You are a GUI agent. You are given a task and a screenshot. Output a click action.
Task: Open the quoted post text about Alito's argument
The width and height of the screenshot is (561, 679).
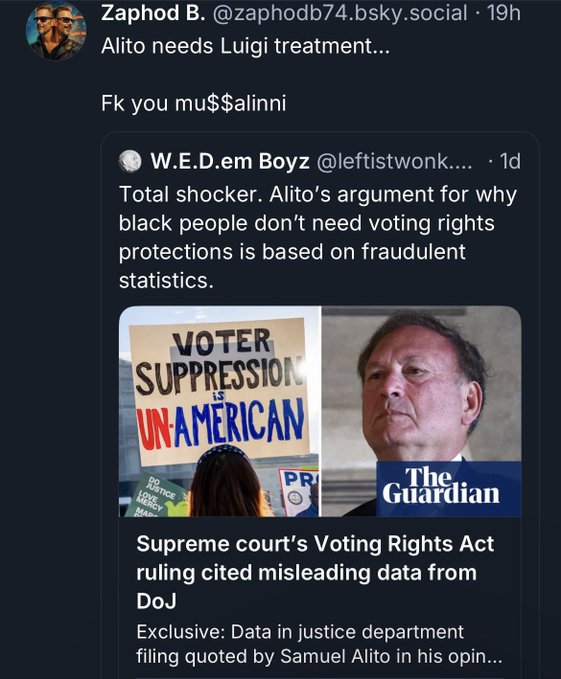(x=318, y=237)
